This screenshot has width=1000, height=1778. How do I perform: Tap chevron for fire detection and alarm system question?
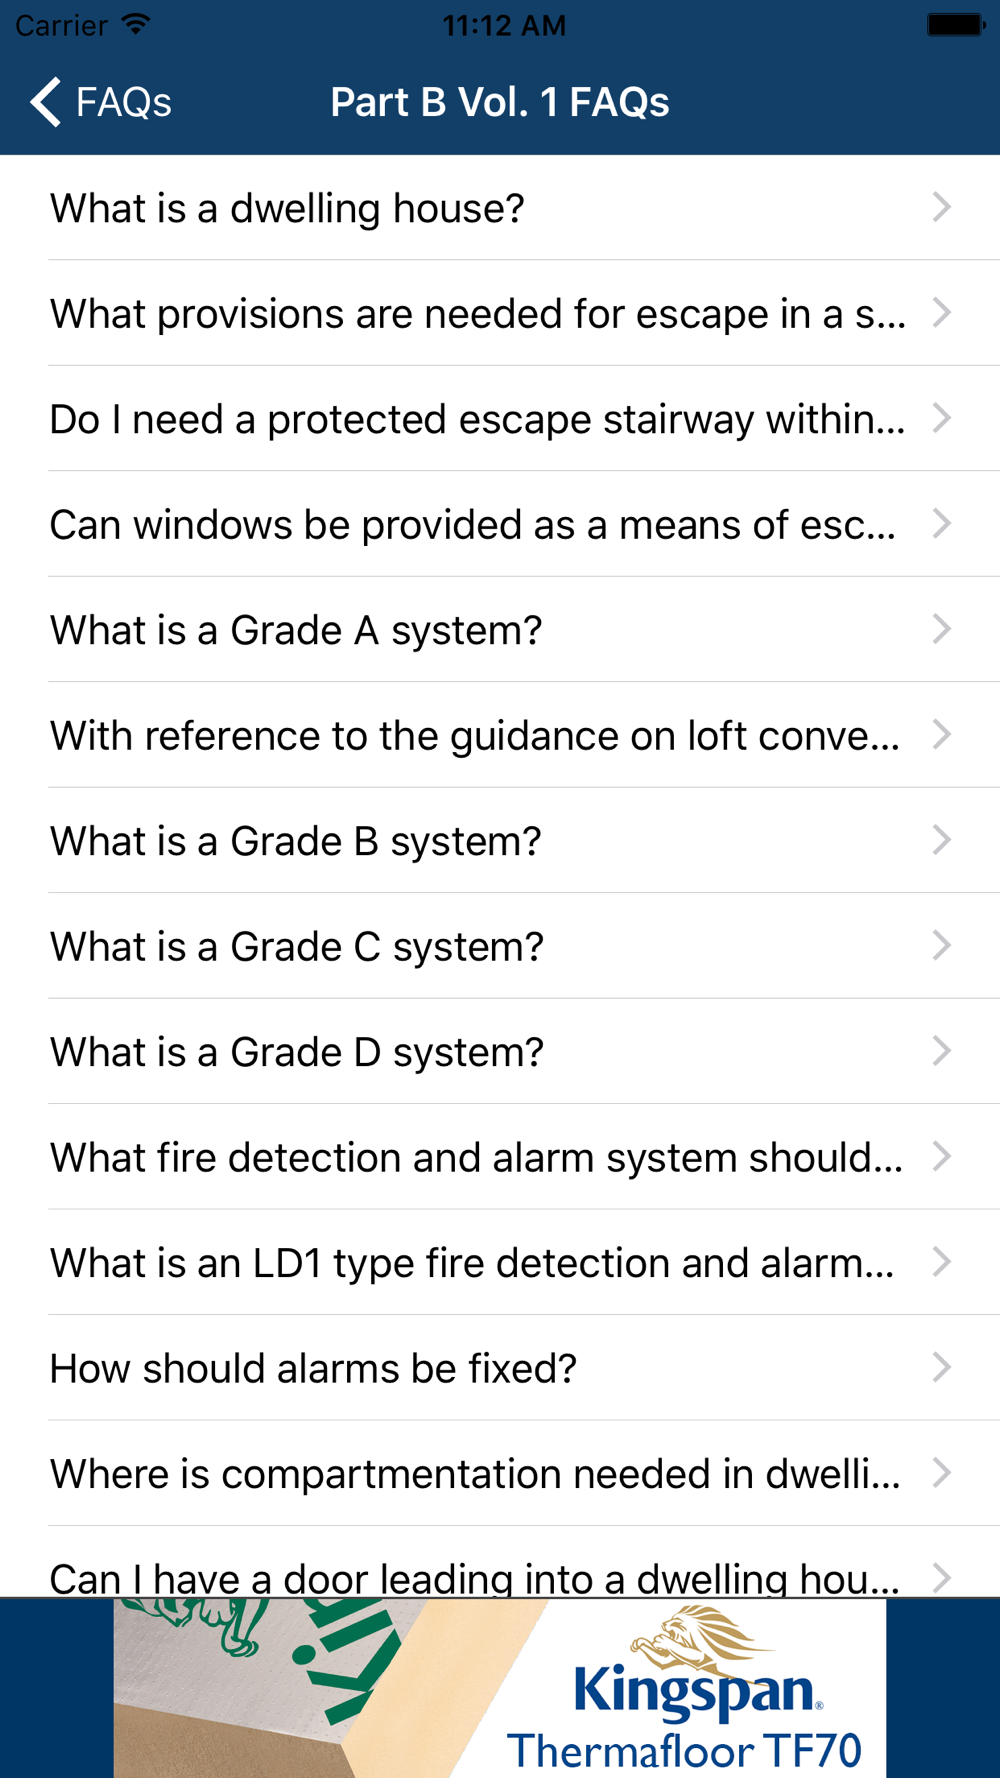941,1156
